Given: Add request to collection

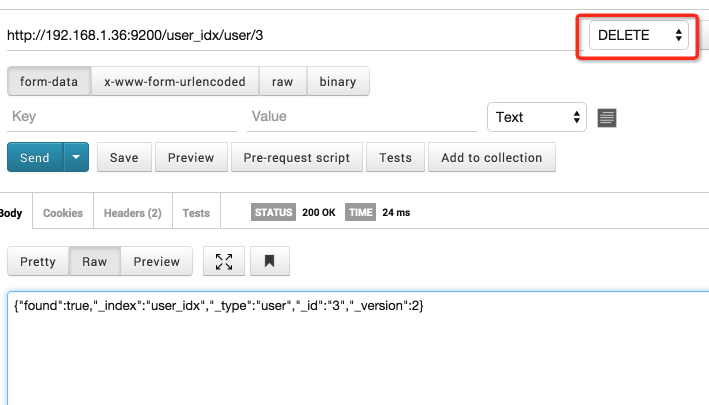Looking at the screenshot, I should pos(492,157).
